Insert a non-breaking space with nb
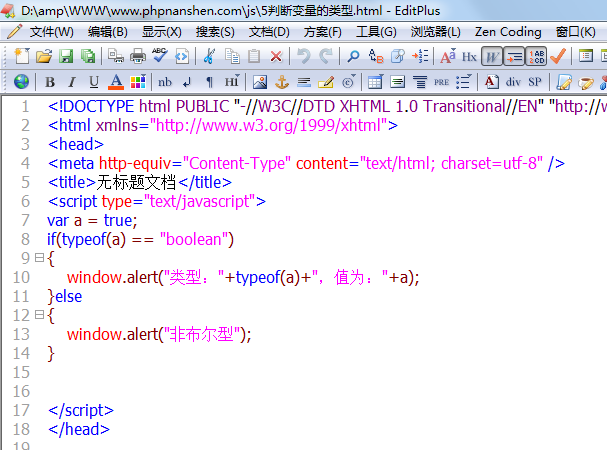The width and height of the screenshot is (607, 450). coord(165,82)
